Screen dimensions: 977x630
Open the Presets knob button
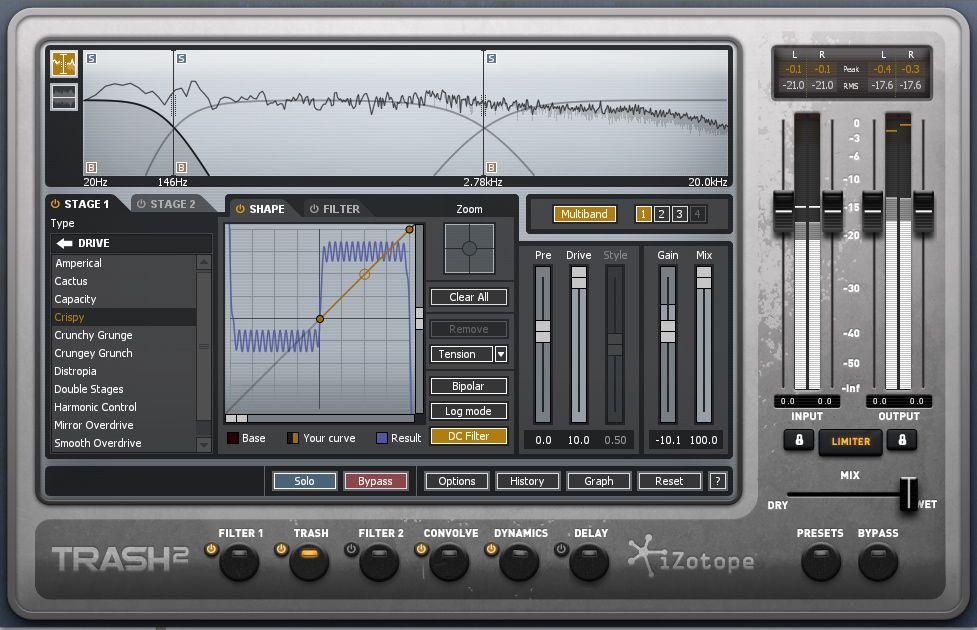pyautogui.click(x=821, y=561)
